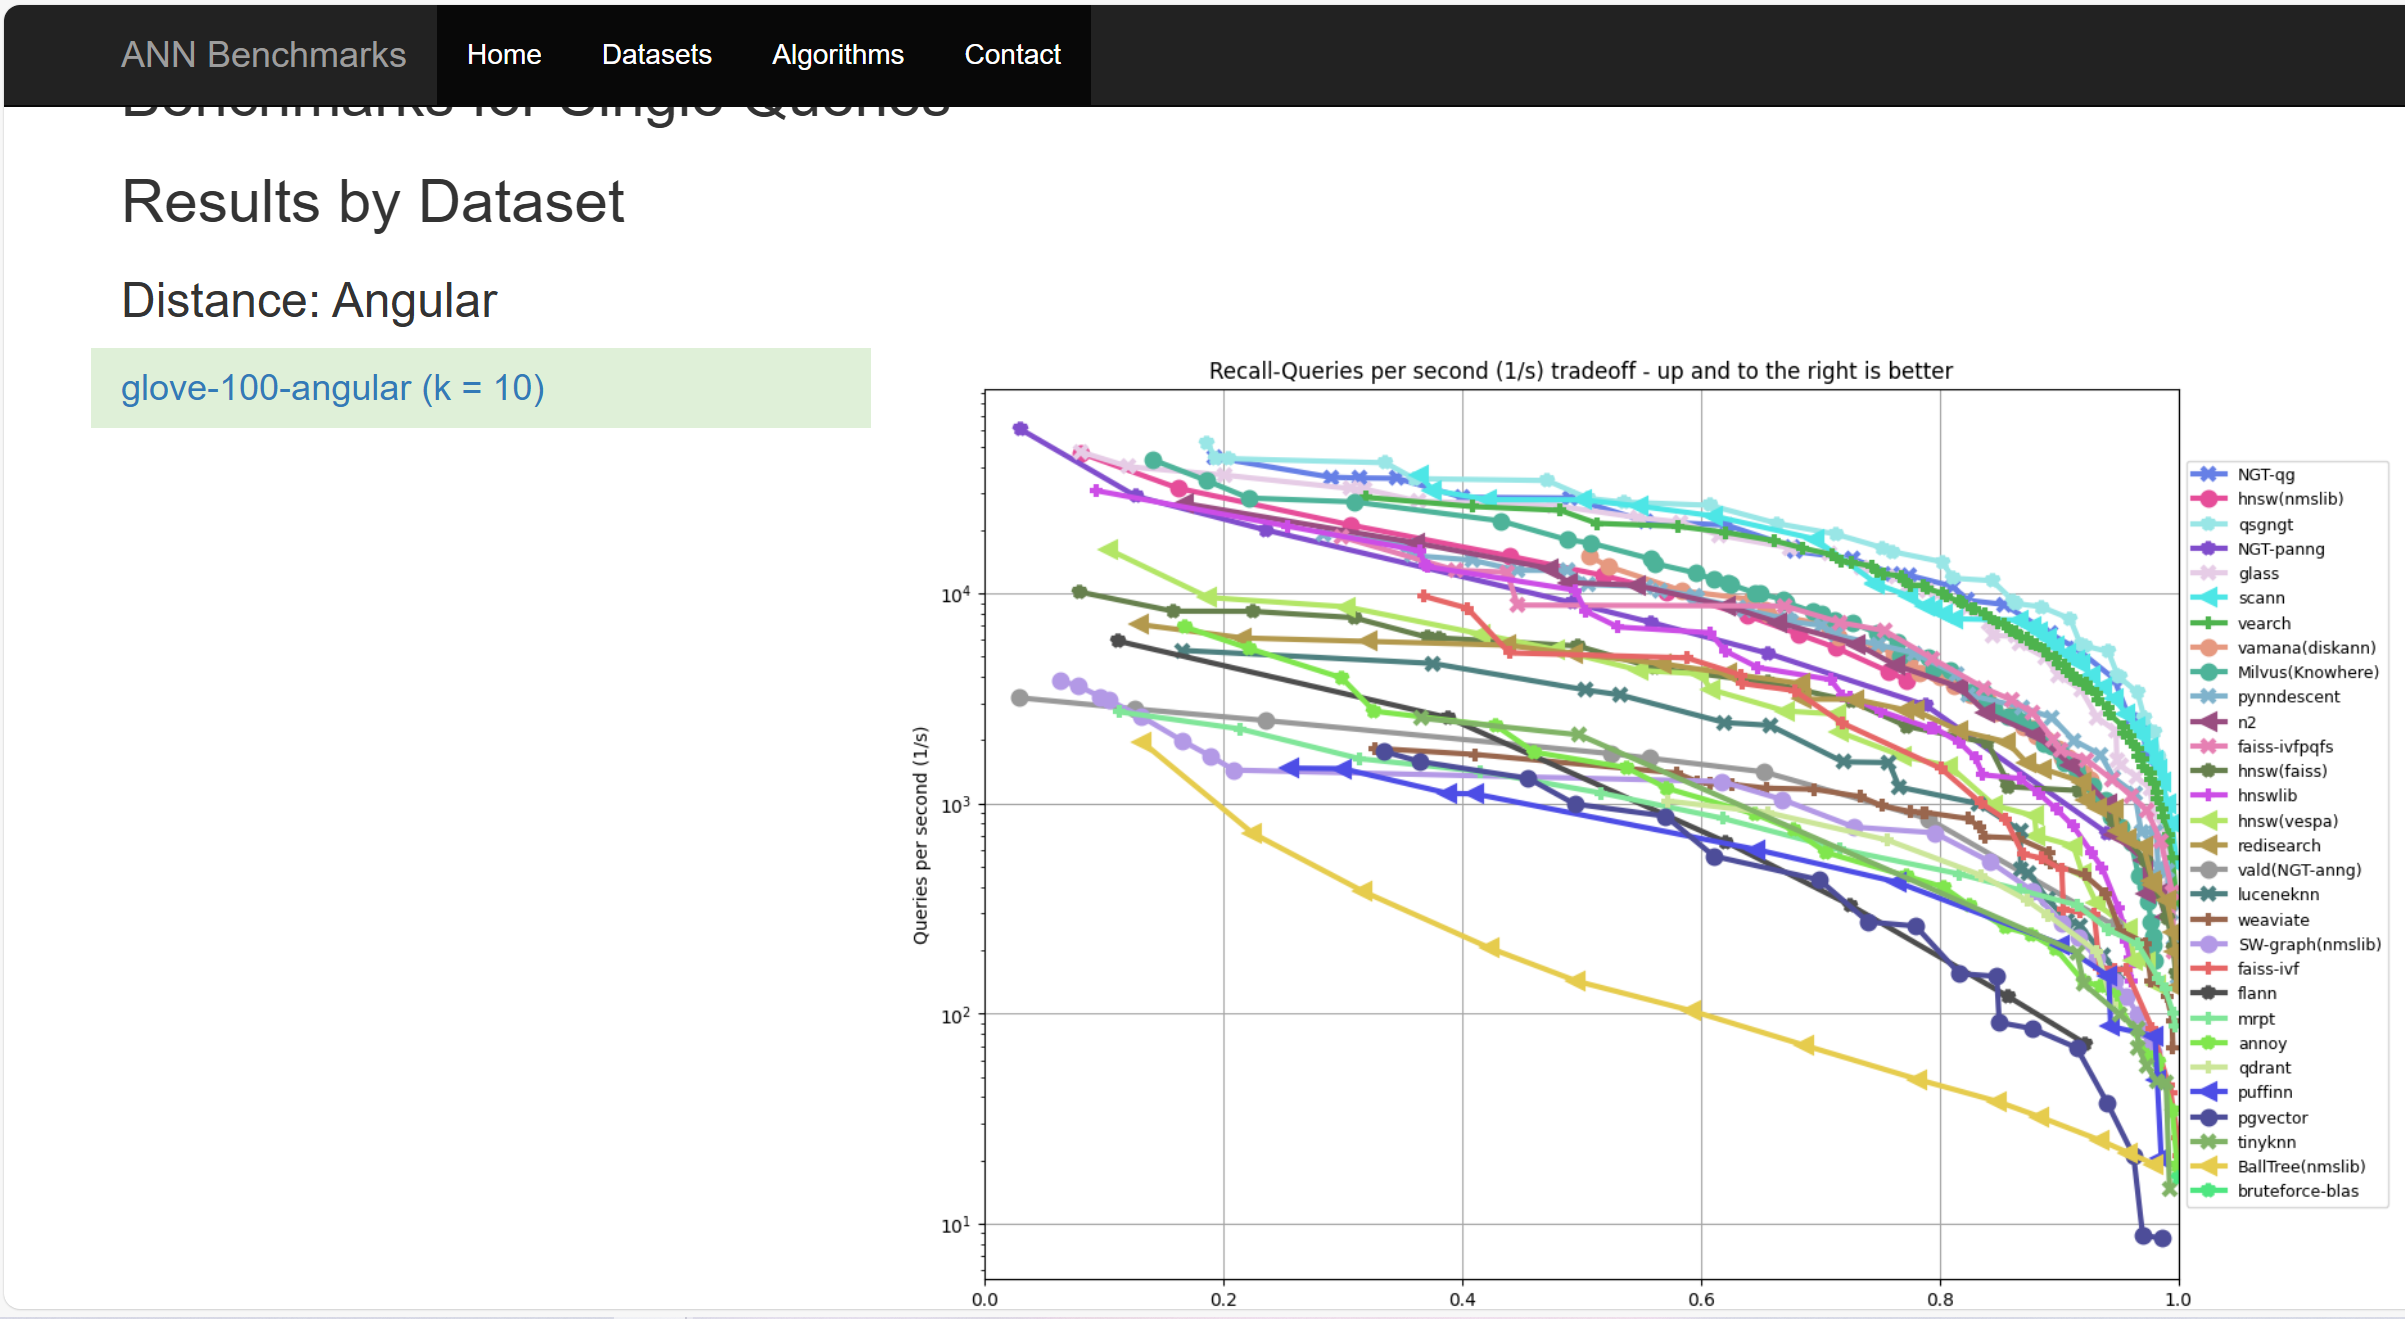2405x1319 pixels.
Task: Click the leftmost NGT-panng data point
Action: 1020,429
